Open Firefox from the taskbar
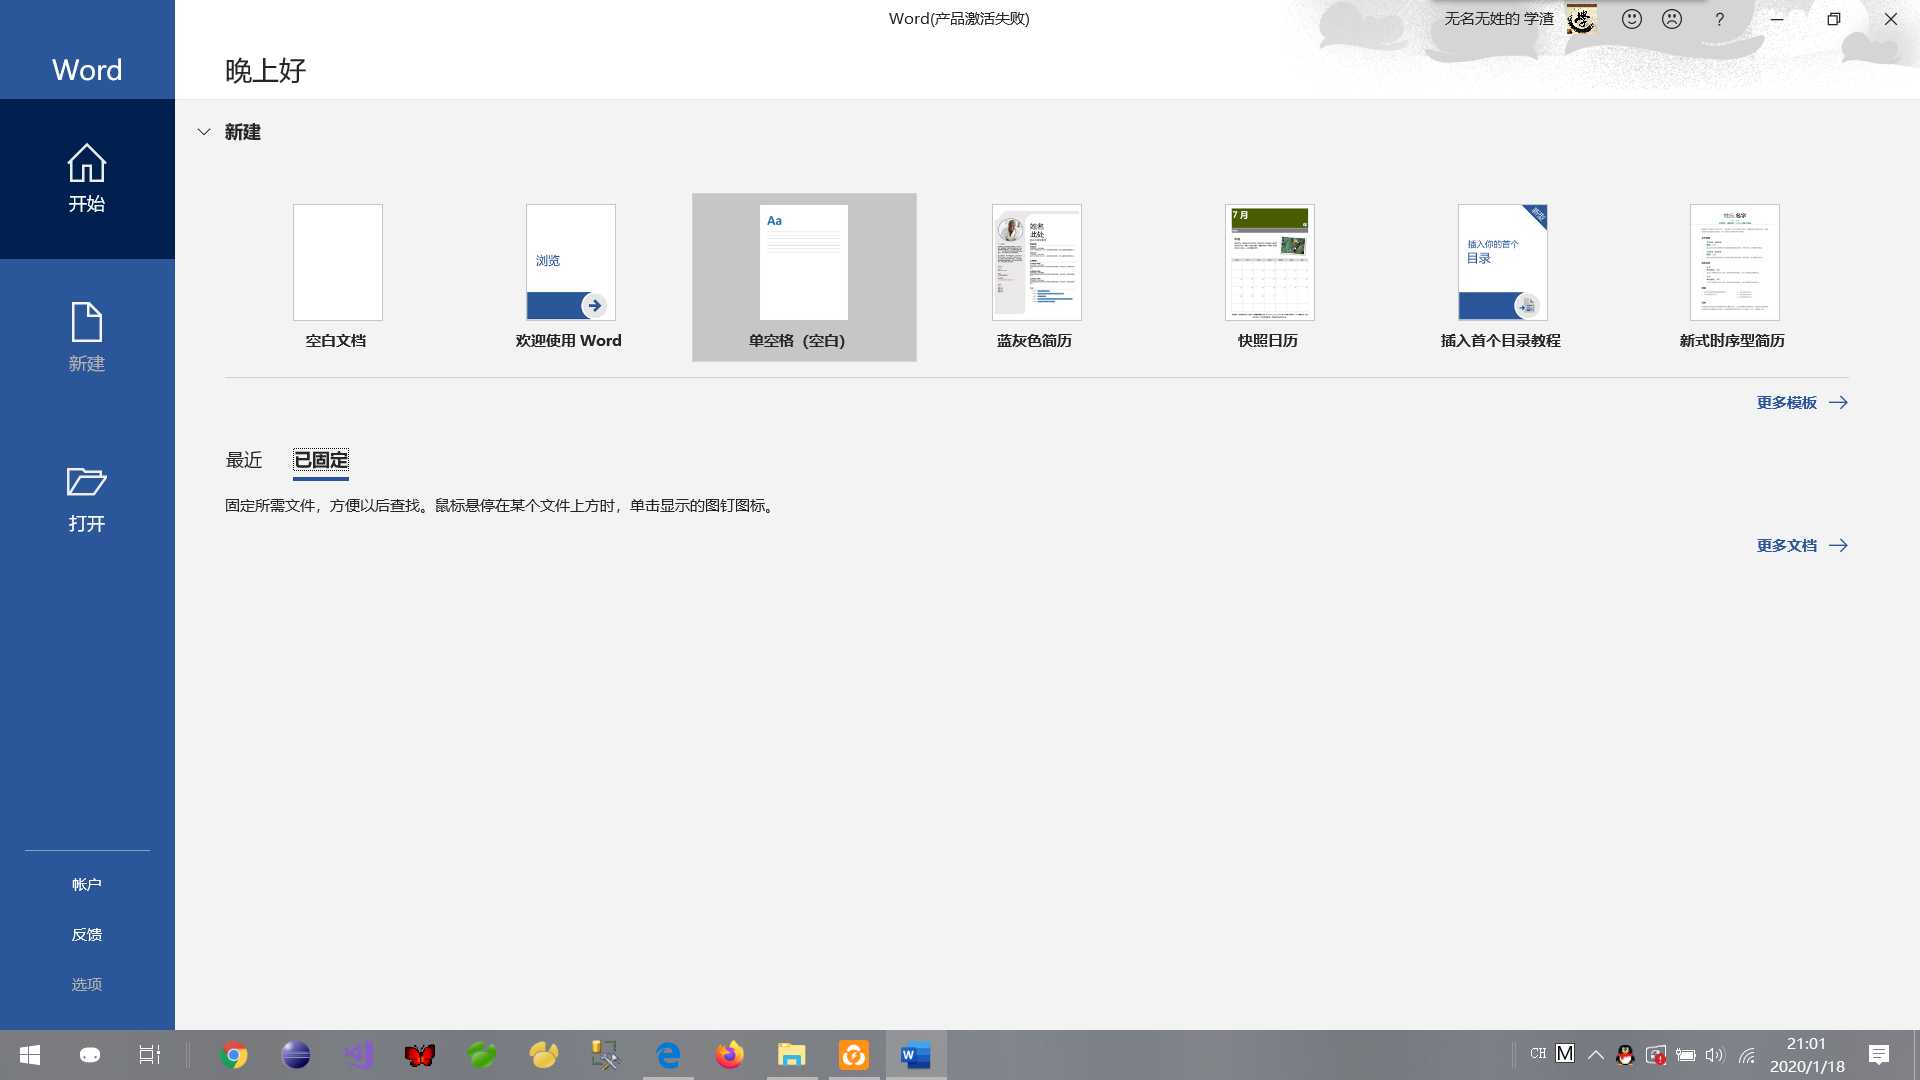This screenshot has height=1080, width=1920. (730, 1055)
